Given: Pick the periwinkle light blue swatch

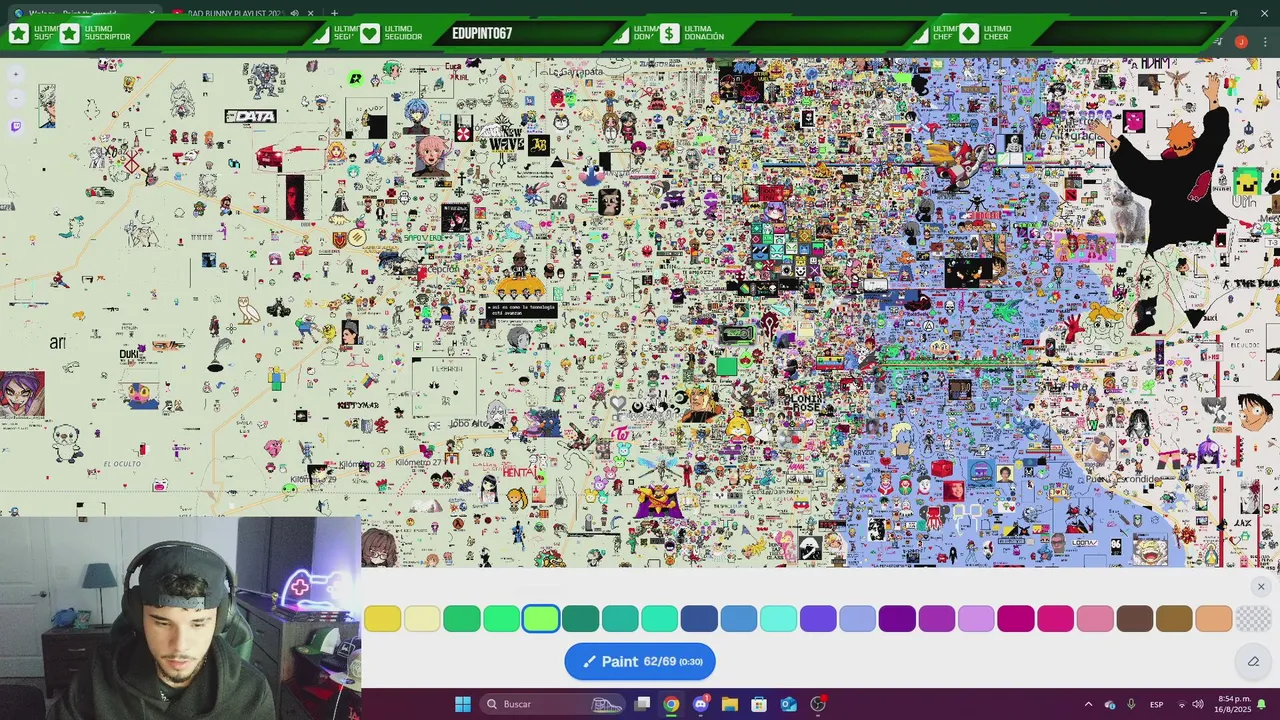Looking at the screenshot, I should coord(857,619).
